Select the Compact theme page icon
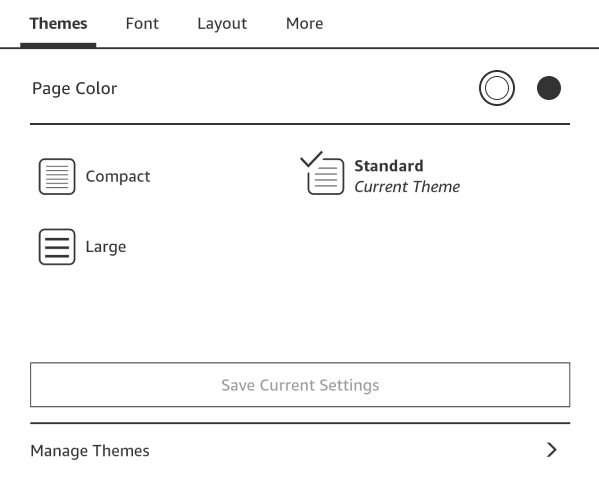Image resolution: width=599 pixels, height=477 pixels. coord(57,176)
